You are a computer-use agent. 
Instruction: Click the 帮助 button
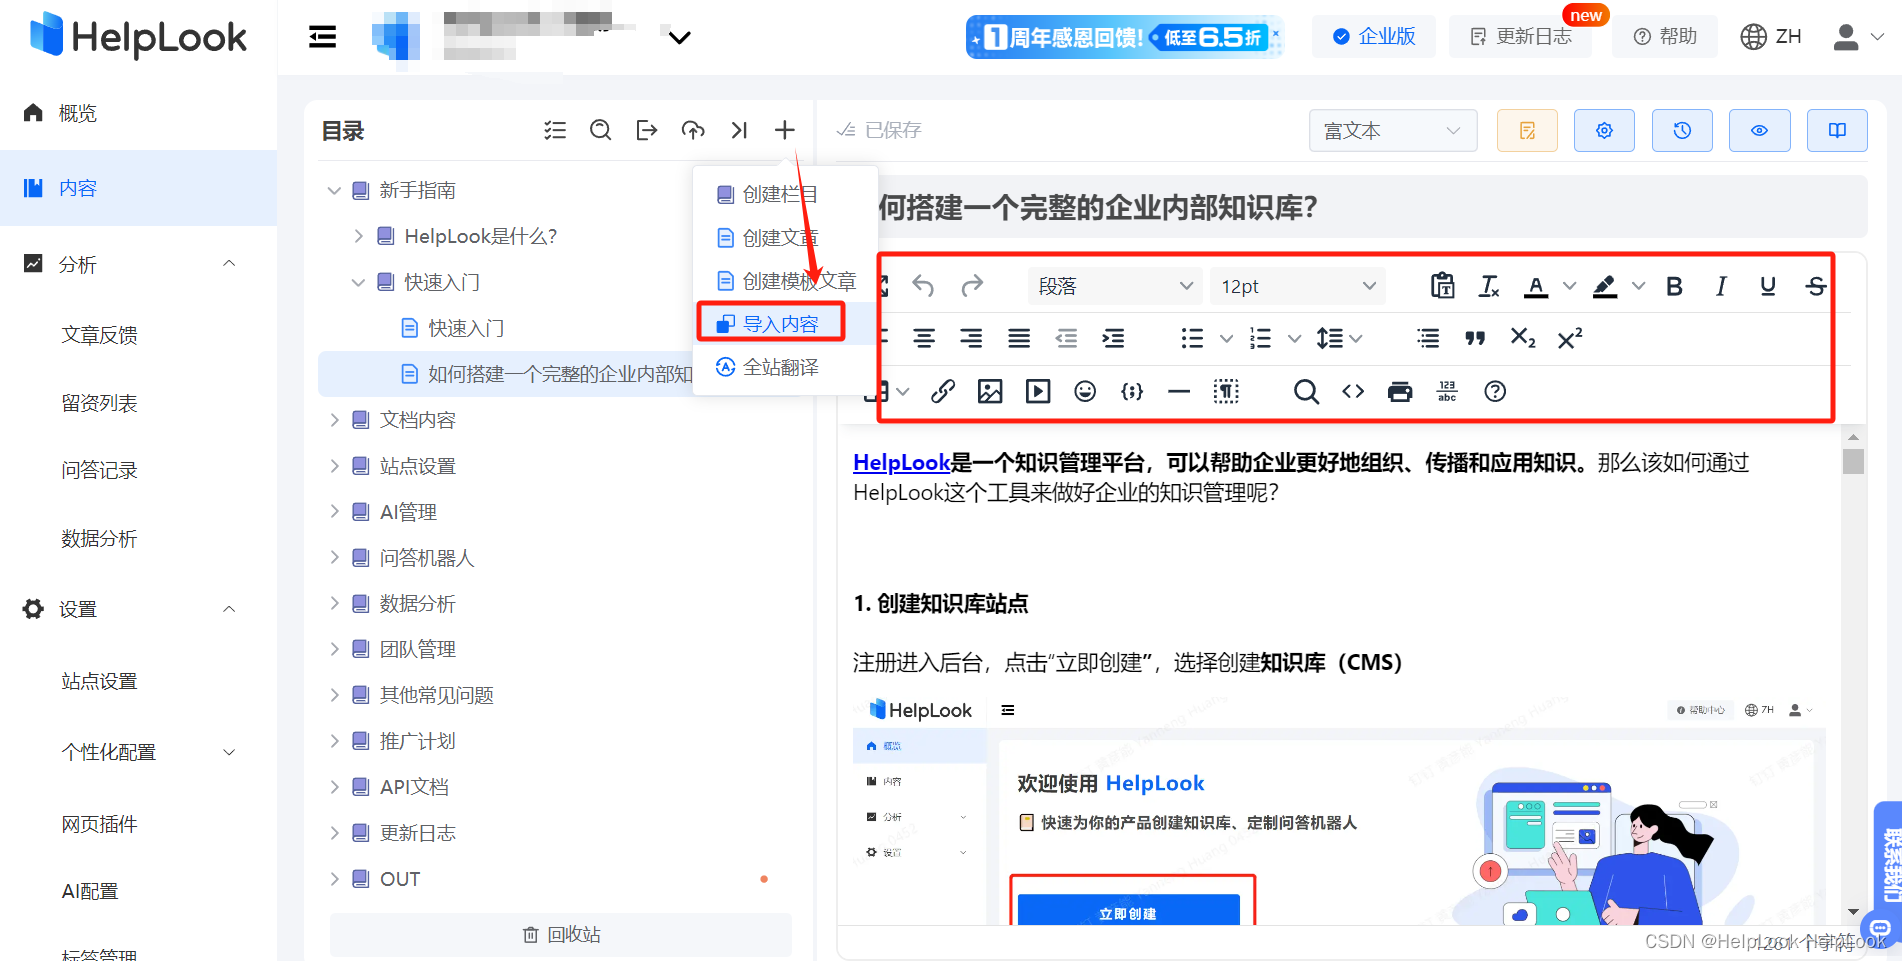point(1665,36)
